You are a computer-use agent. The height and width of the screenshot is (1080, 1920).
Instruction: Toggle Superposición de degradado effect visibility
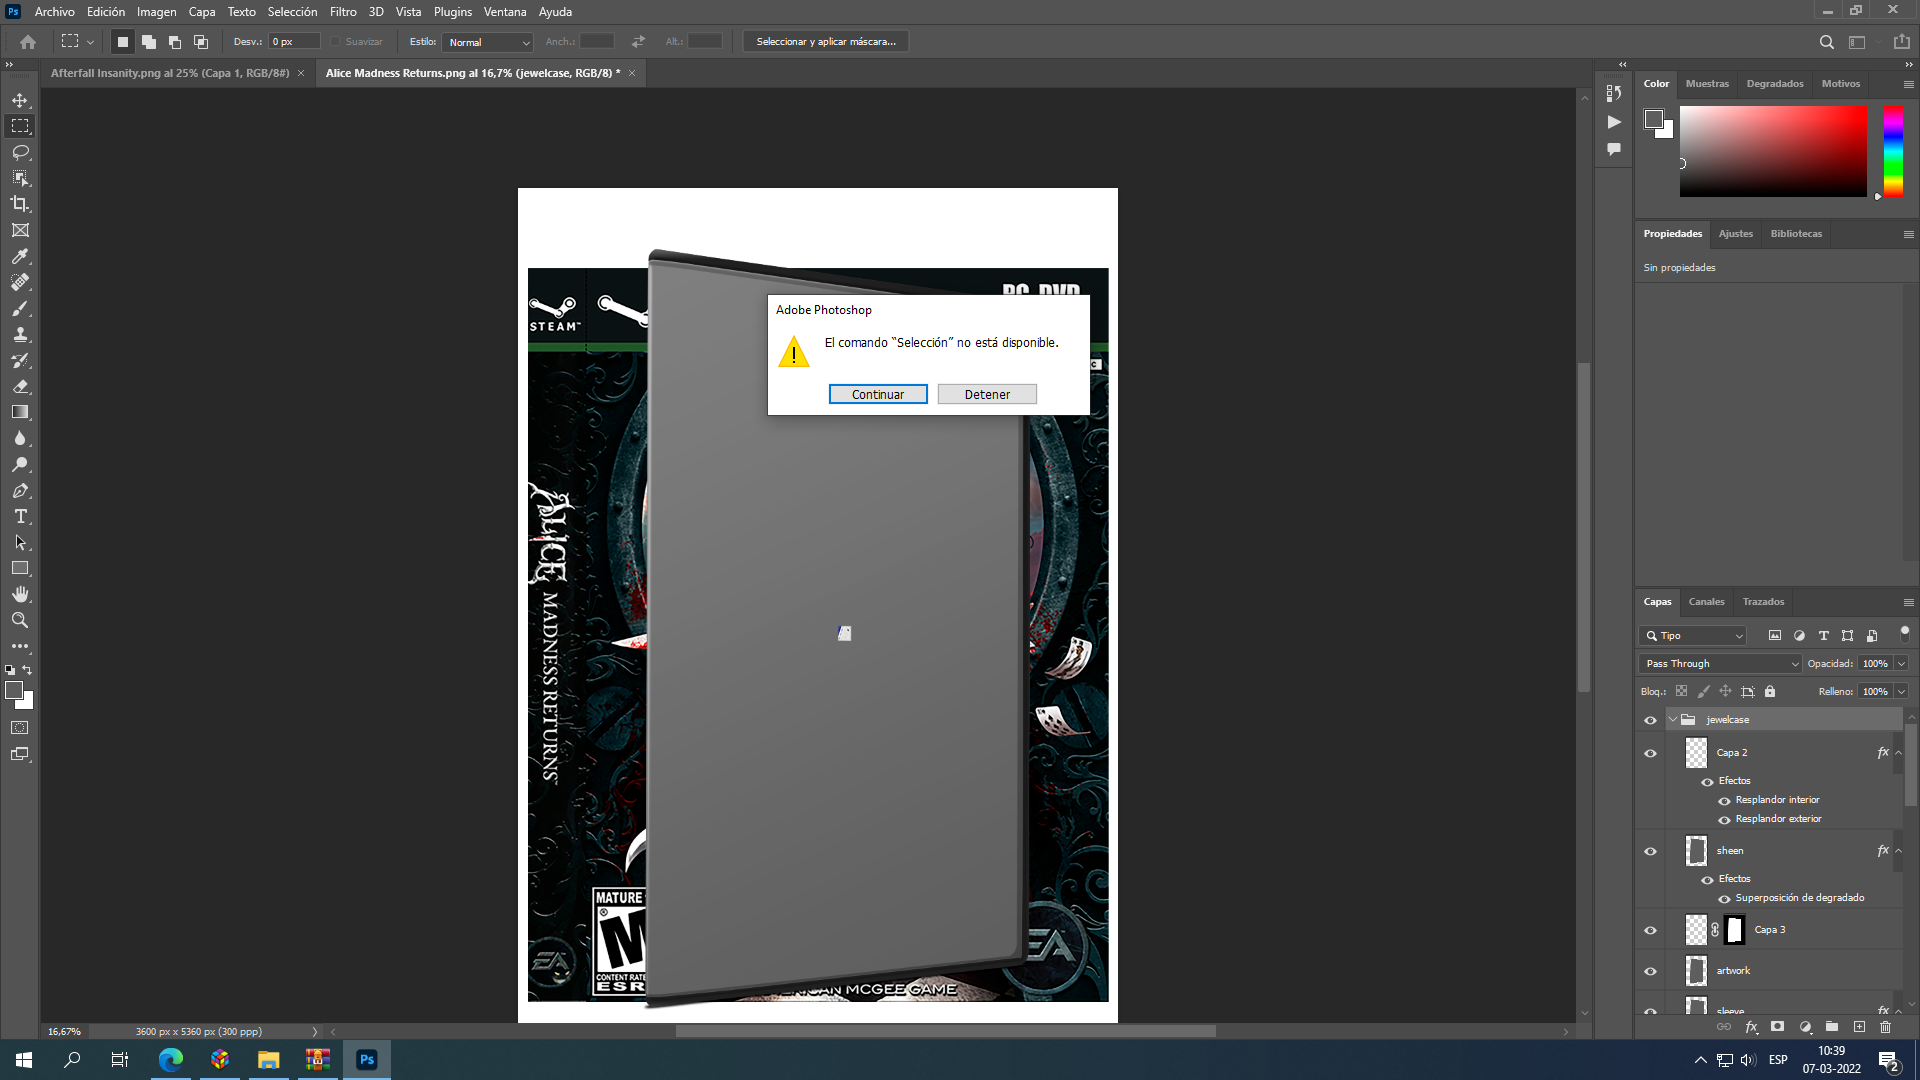pyautogui.click(x=1724, y=899)
